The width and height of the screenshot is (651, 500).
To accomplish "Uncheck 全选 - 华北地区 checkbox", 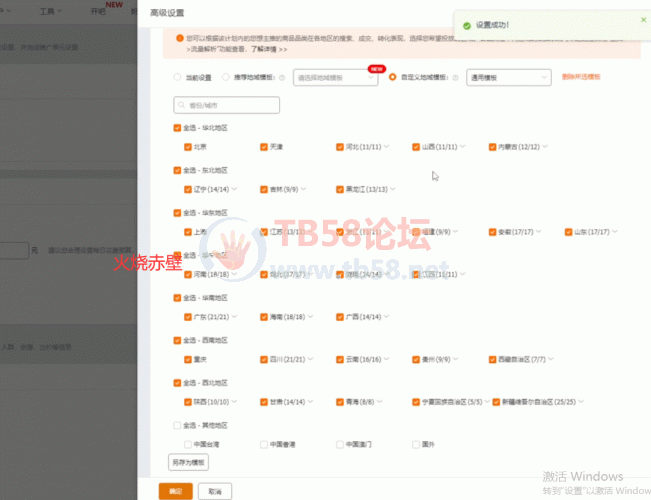I will tap(177, 128).
